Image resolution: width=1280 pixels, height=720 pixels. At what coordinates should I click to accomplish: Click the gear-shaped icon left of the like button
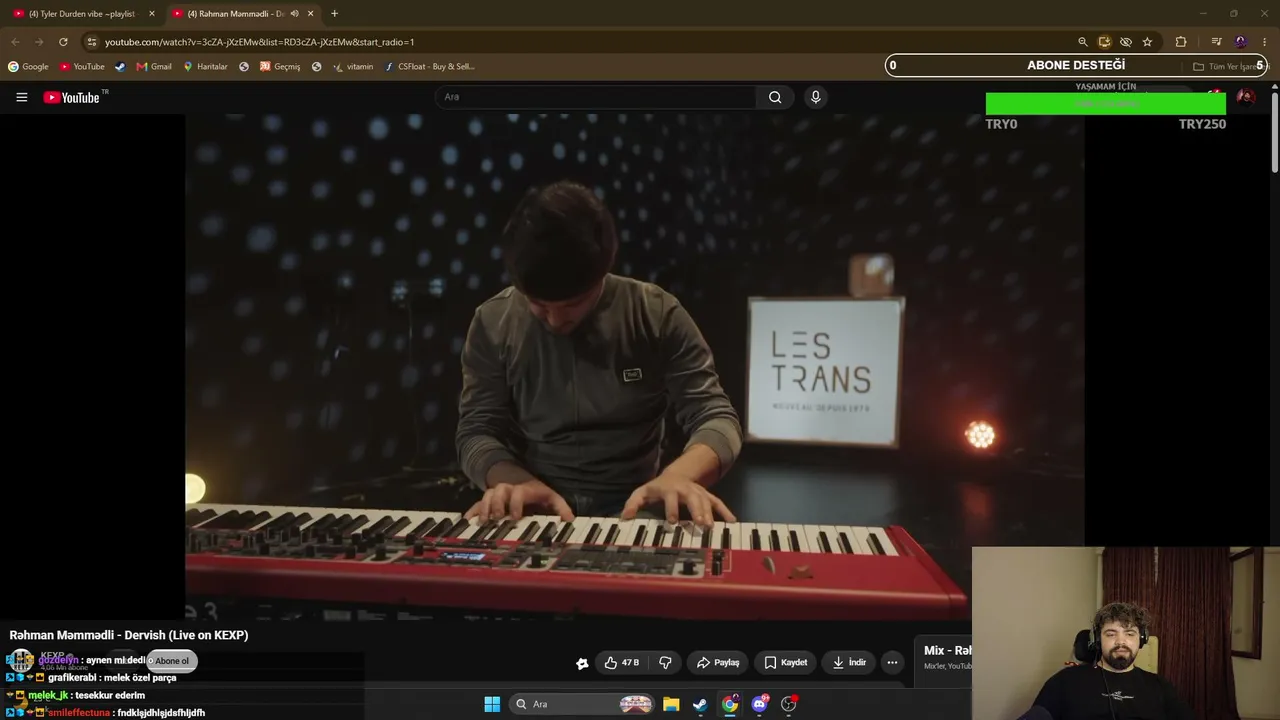tap(582, 663)
